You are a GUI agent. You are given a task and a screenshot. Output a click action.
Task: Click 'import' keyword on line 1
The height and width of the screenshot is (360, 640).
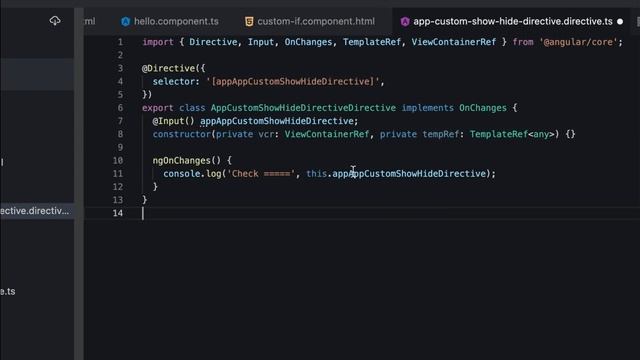158,42
